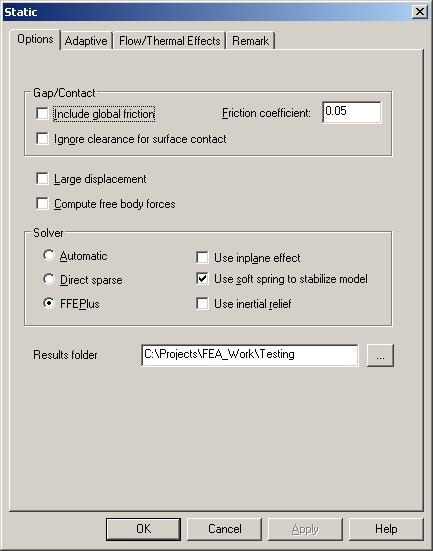Switch to the Adaptive tab

click(x=86, y=41)
